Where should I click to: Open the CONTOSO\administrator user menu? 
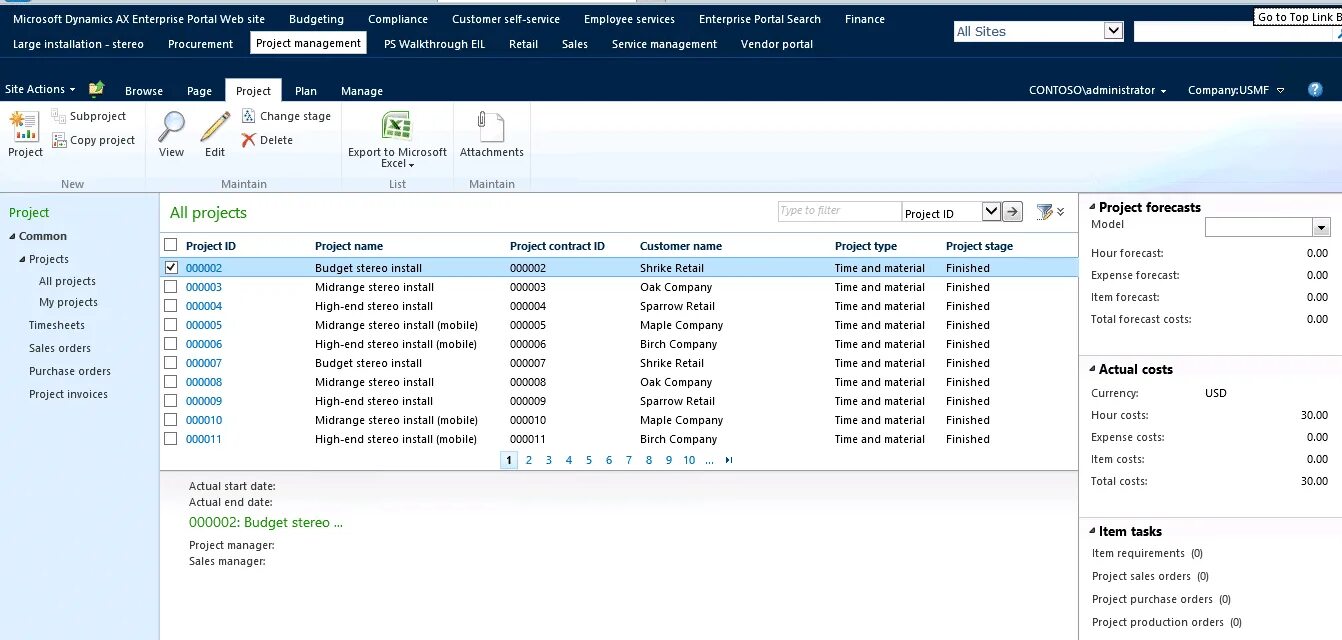[1098, 90]
